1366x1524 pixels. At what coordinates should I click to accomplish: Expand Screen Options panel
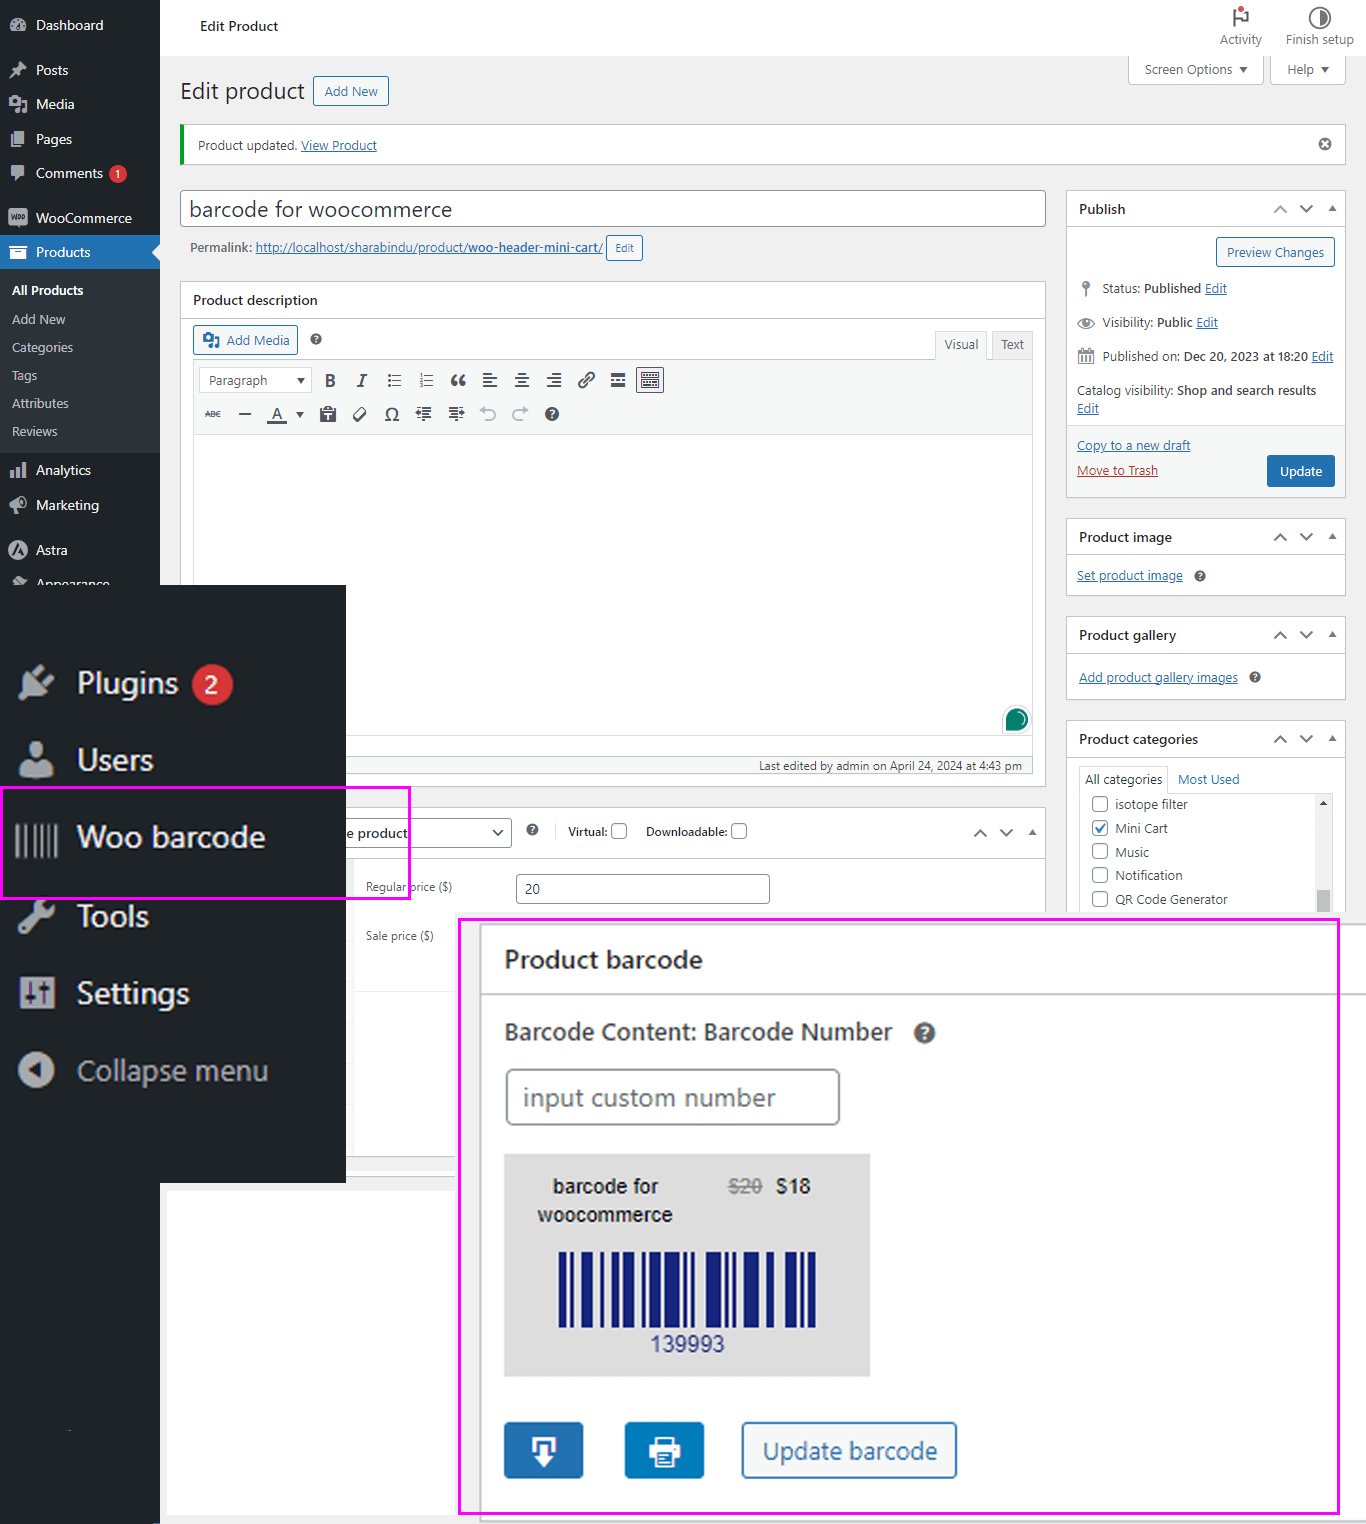1196,69
